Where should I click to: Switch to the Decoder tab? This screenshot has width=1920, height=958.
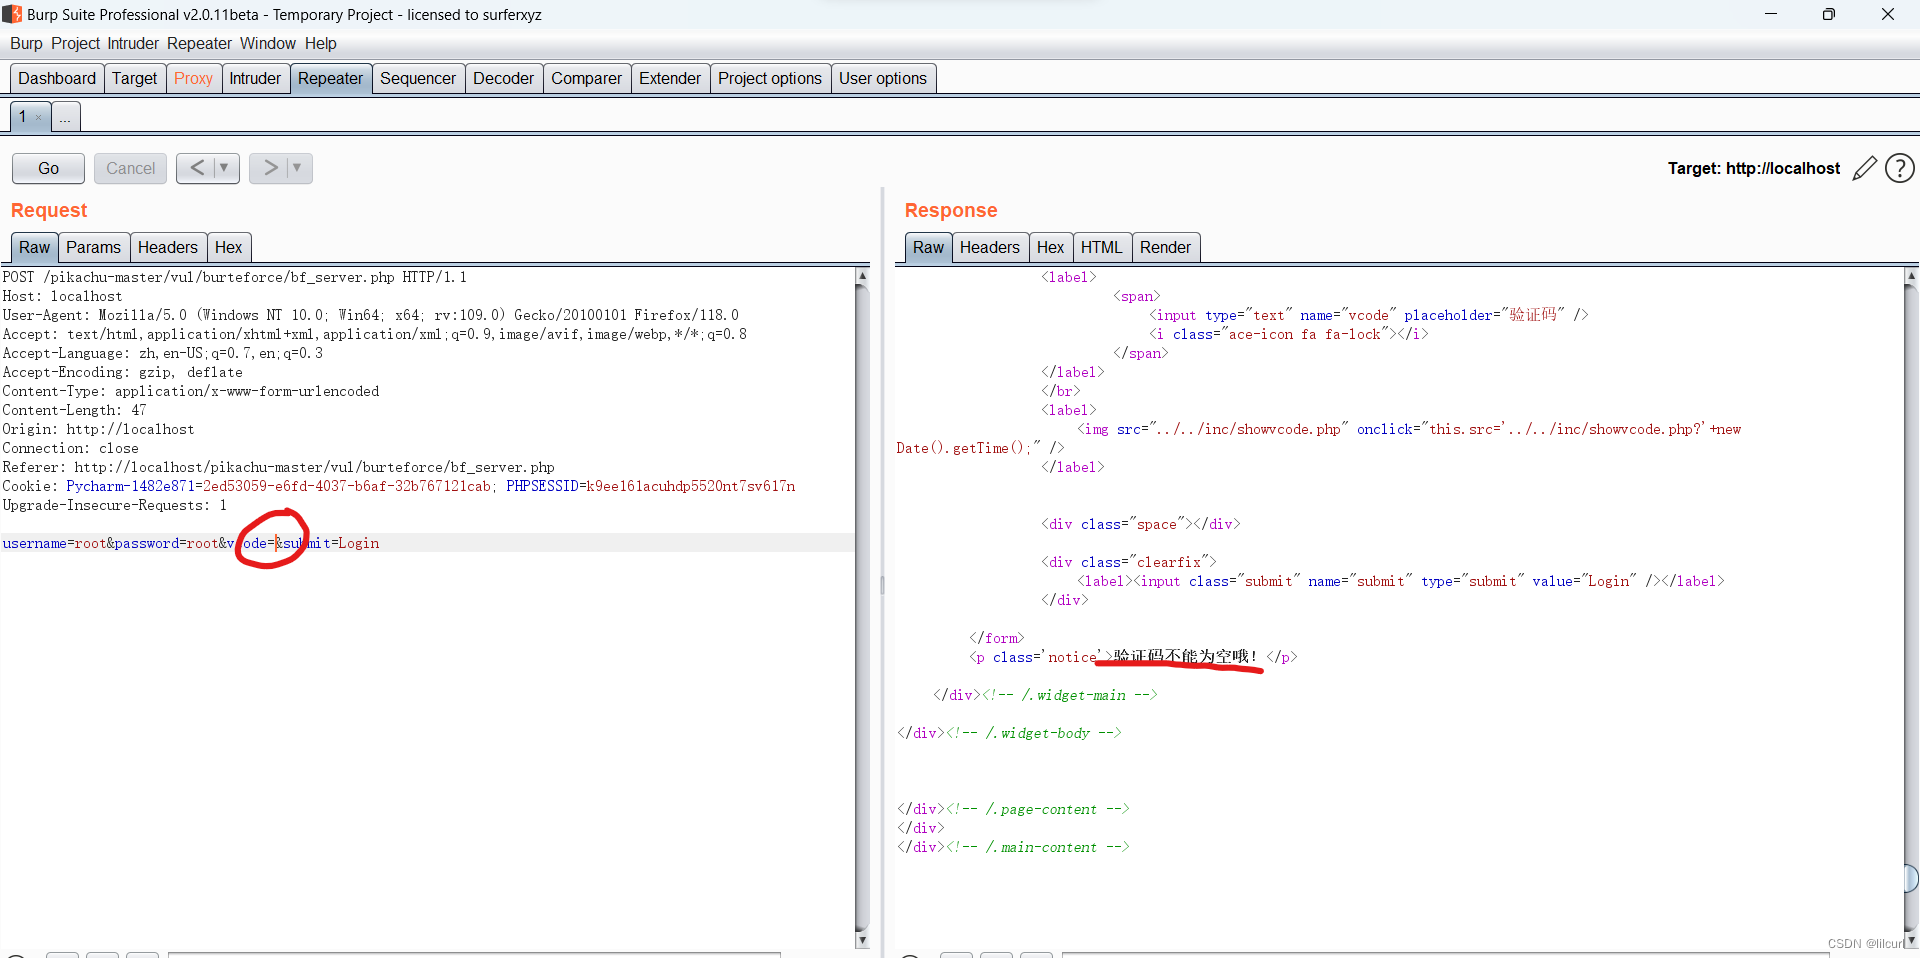[x=503, y=79]
